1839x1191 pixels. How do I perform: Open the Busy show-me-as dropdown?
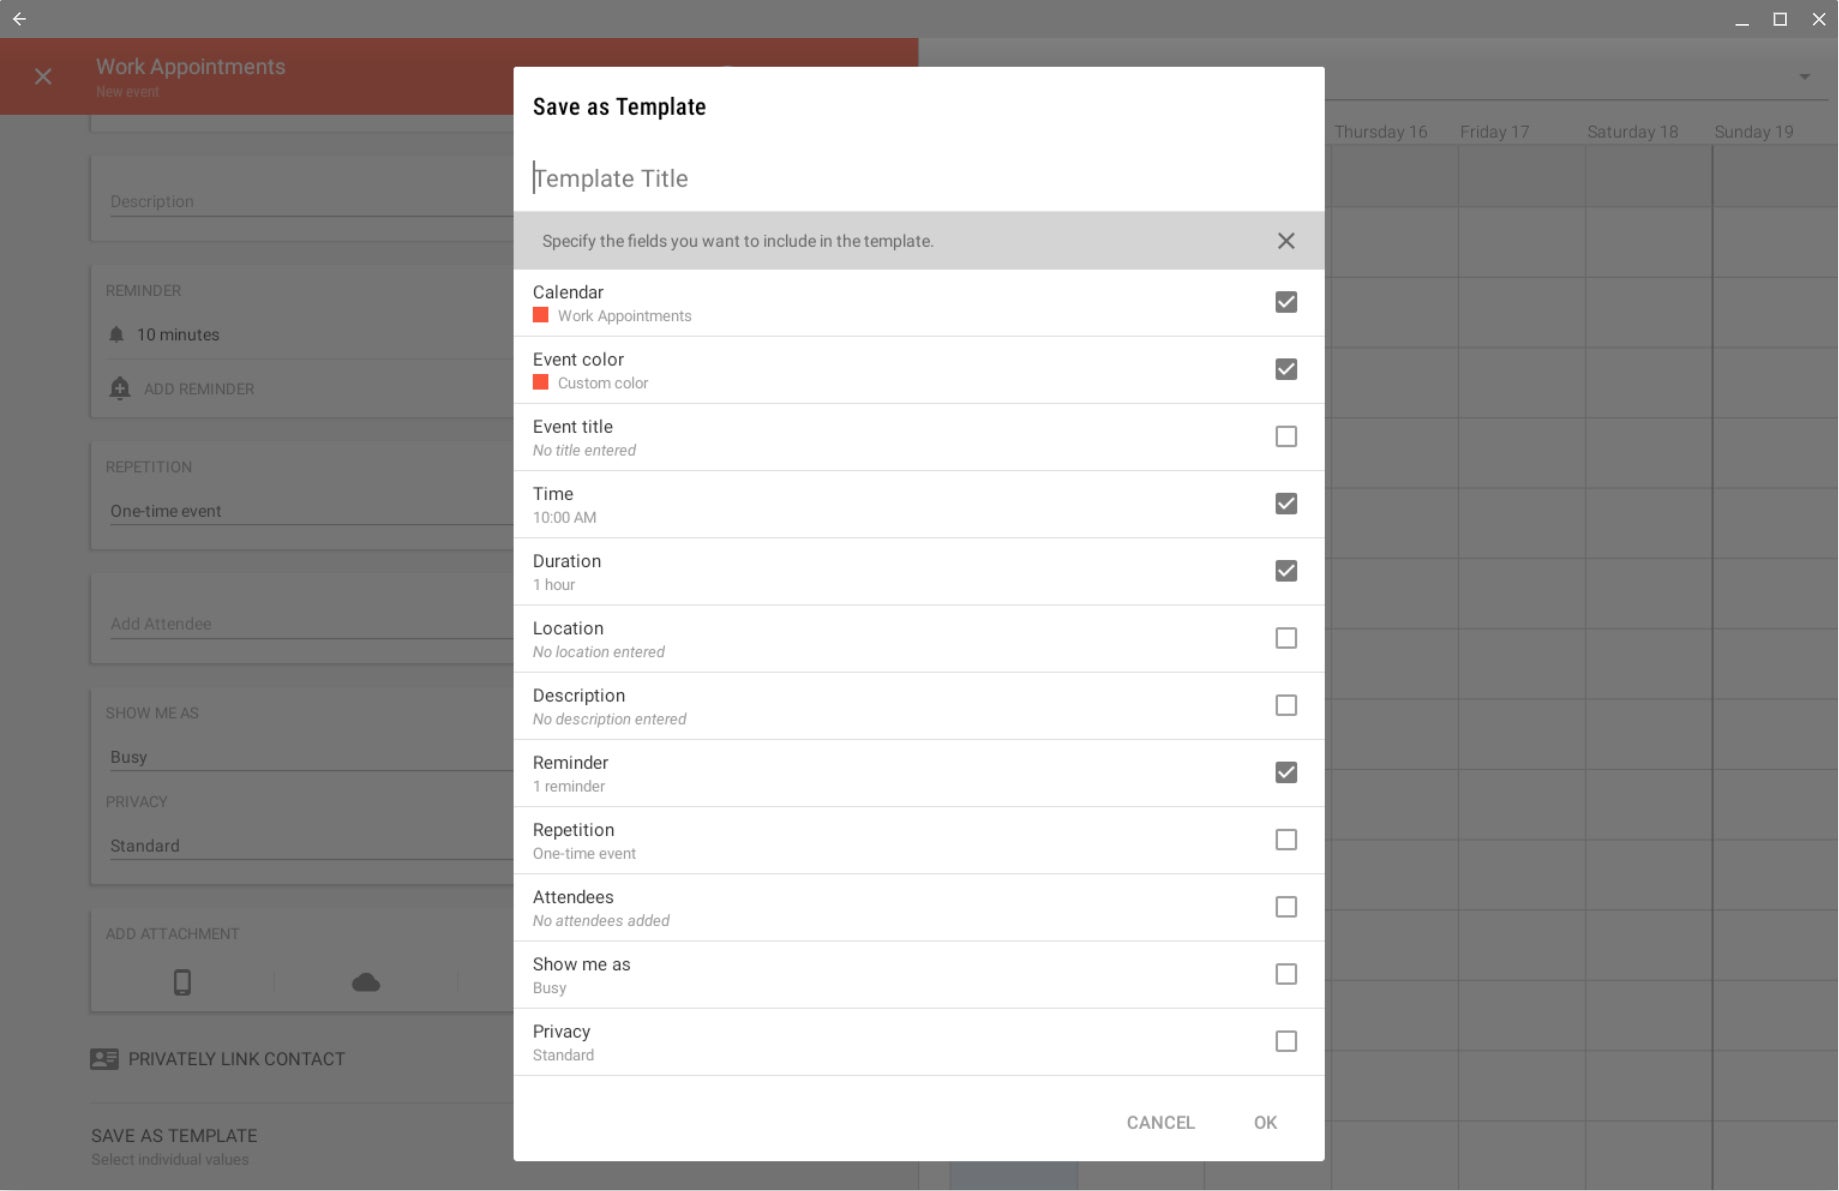(x=310, y=757)
